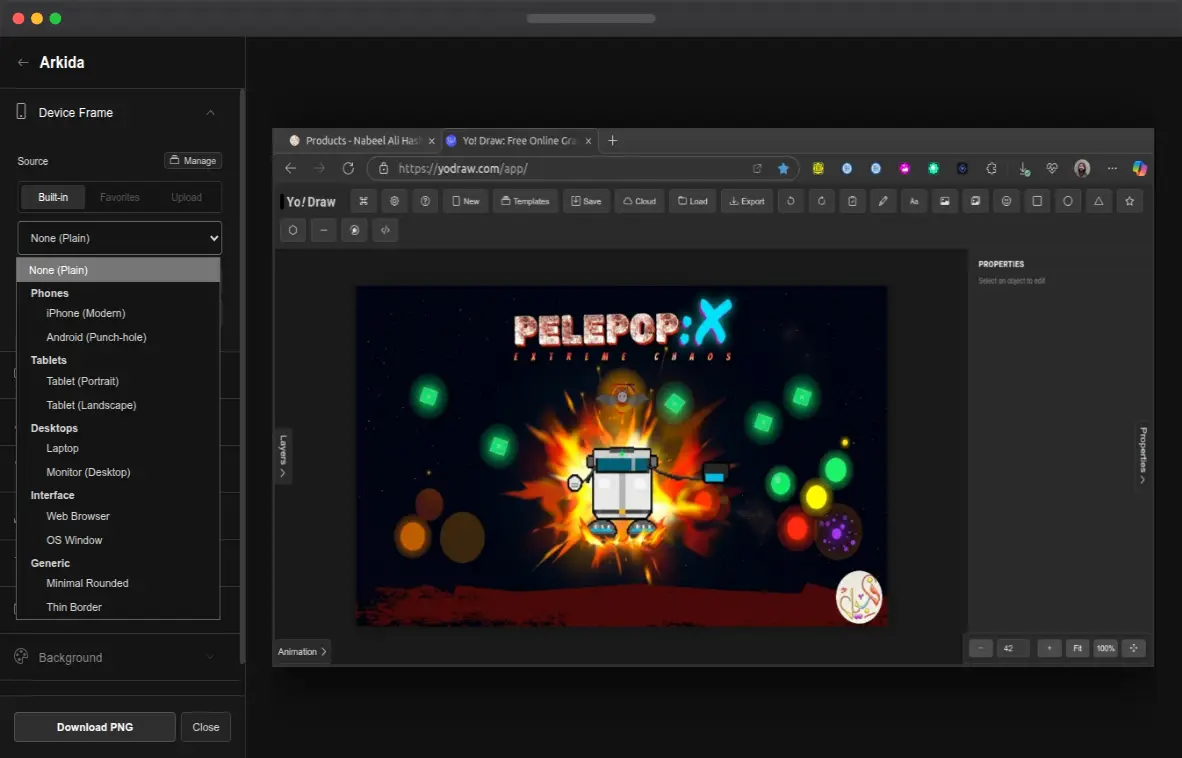This screenshot has height=758, width=1182.
Task: Choose Tablet (Portrait) frame
Action: [118, 381]
